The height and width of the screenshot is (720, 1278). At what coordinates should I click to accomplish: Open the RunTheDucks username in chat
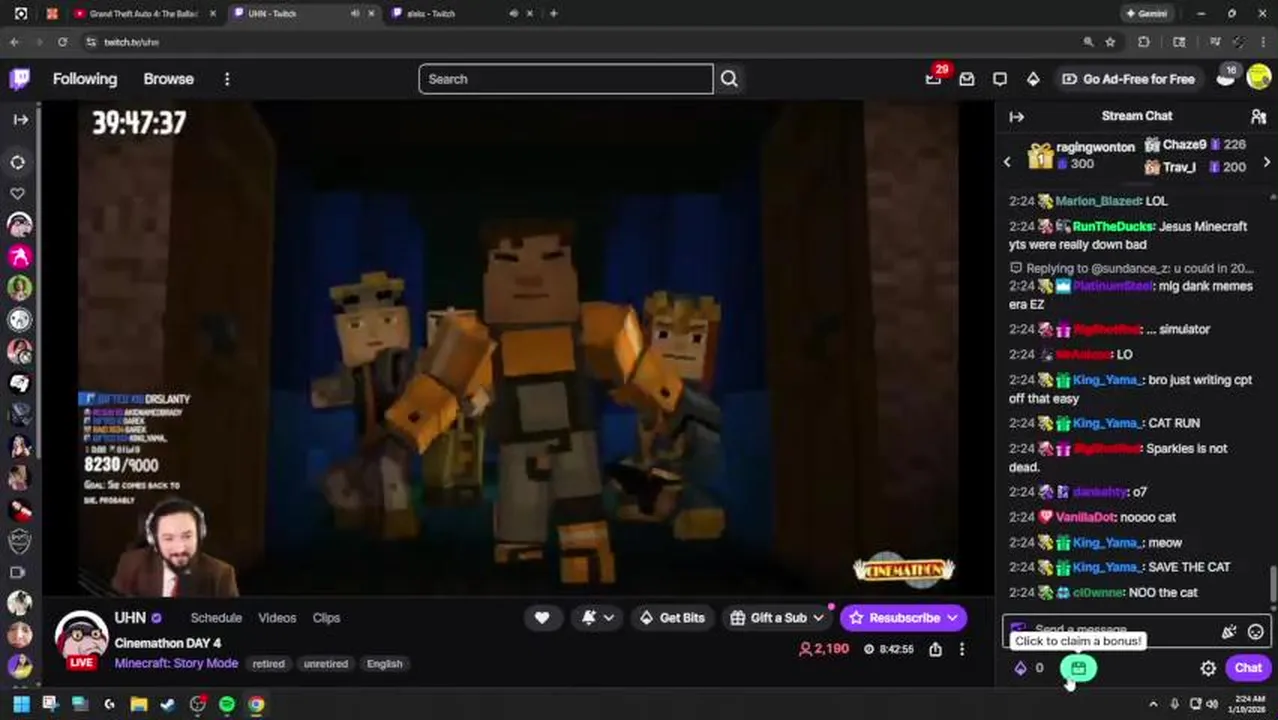click(x=1113, y=226)
